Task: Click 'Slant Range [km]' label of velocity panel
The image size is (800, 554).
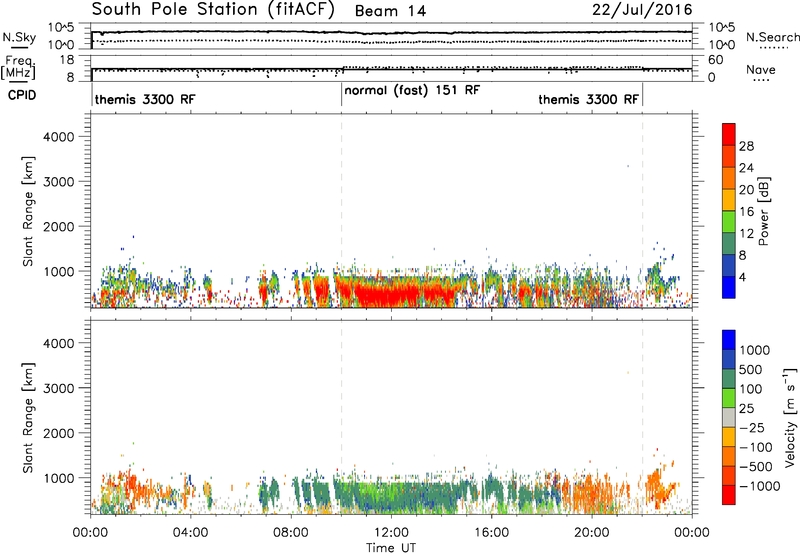Action: click(28, 418)
